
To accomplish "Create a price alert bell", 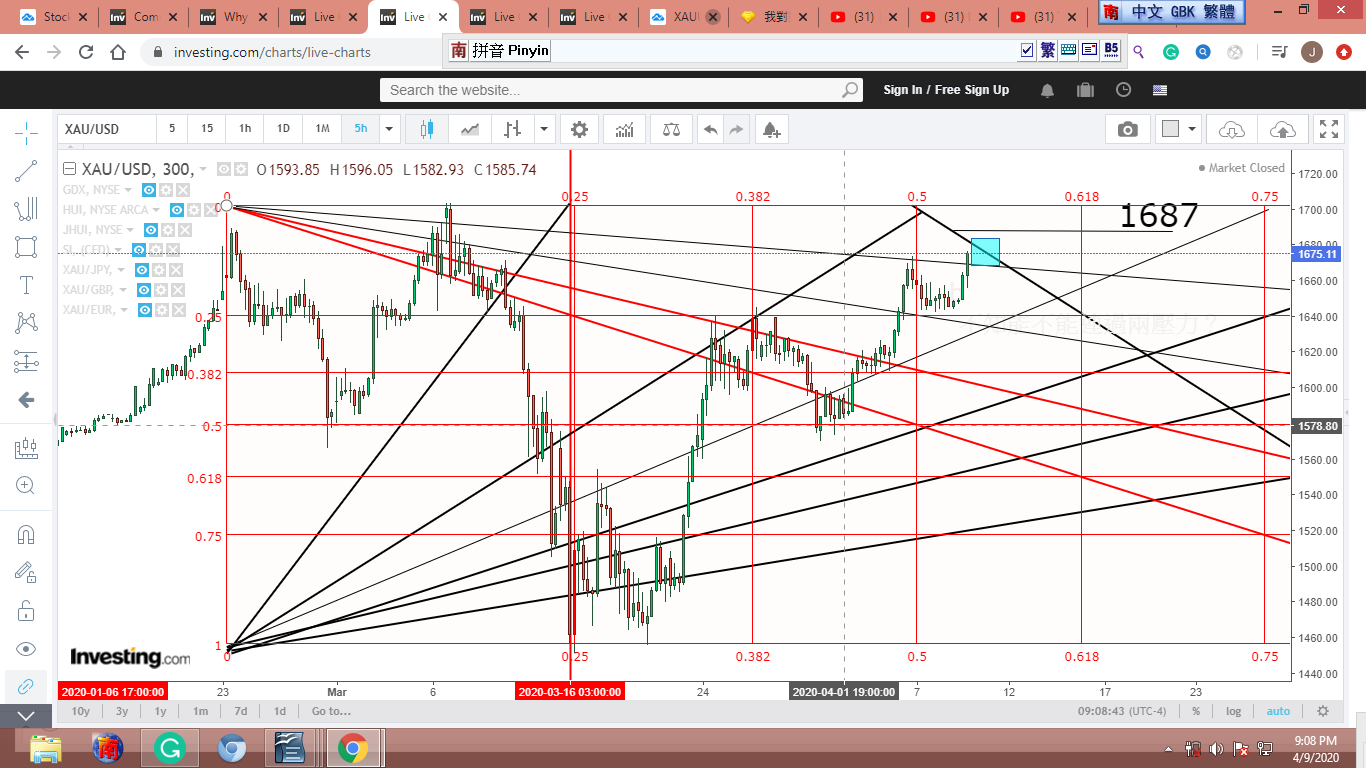I will coord(770,129).
